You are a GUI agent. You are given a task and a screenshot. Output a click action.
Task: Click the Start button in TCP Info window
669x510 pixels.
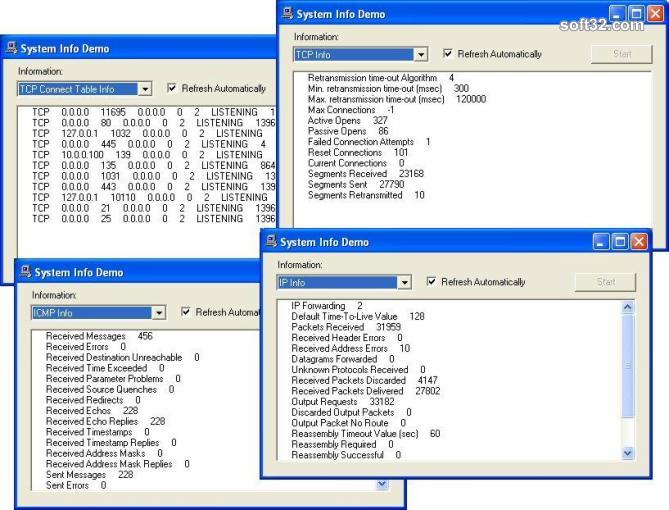pyautogui.click(x=622, y=54)
